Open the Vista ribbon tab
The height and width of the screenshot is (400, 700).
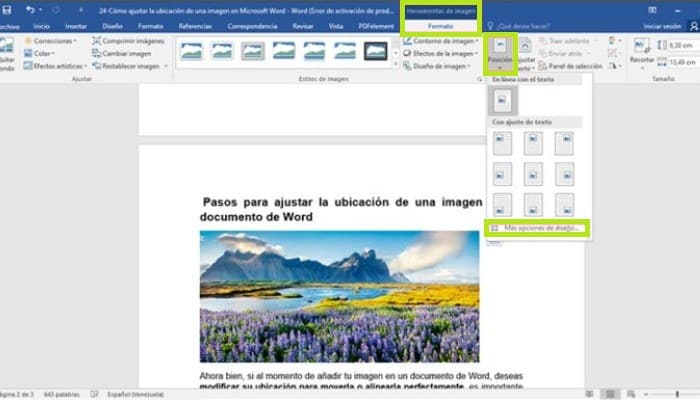(336, 26)
